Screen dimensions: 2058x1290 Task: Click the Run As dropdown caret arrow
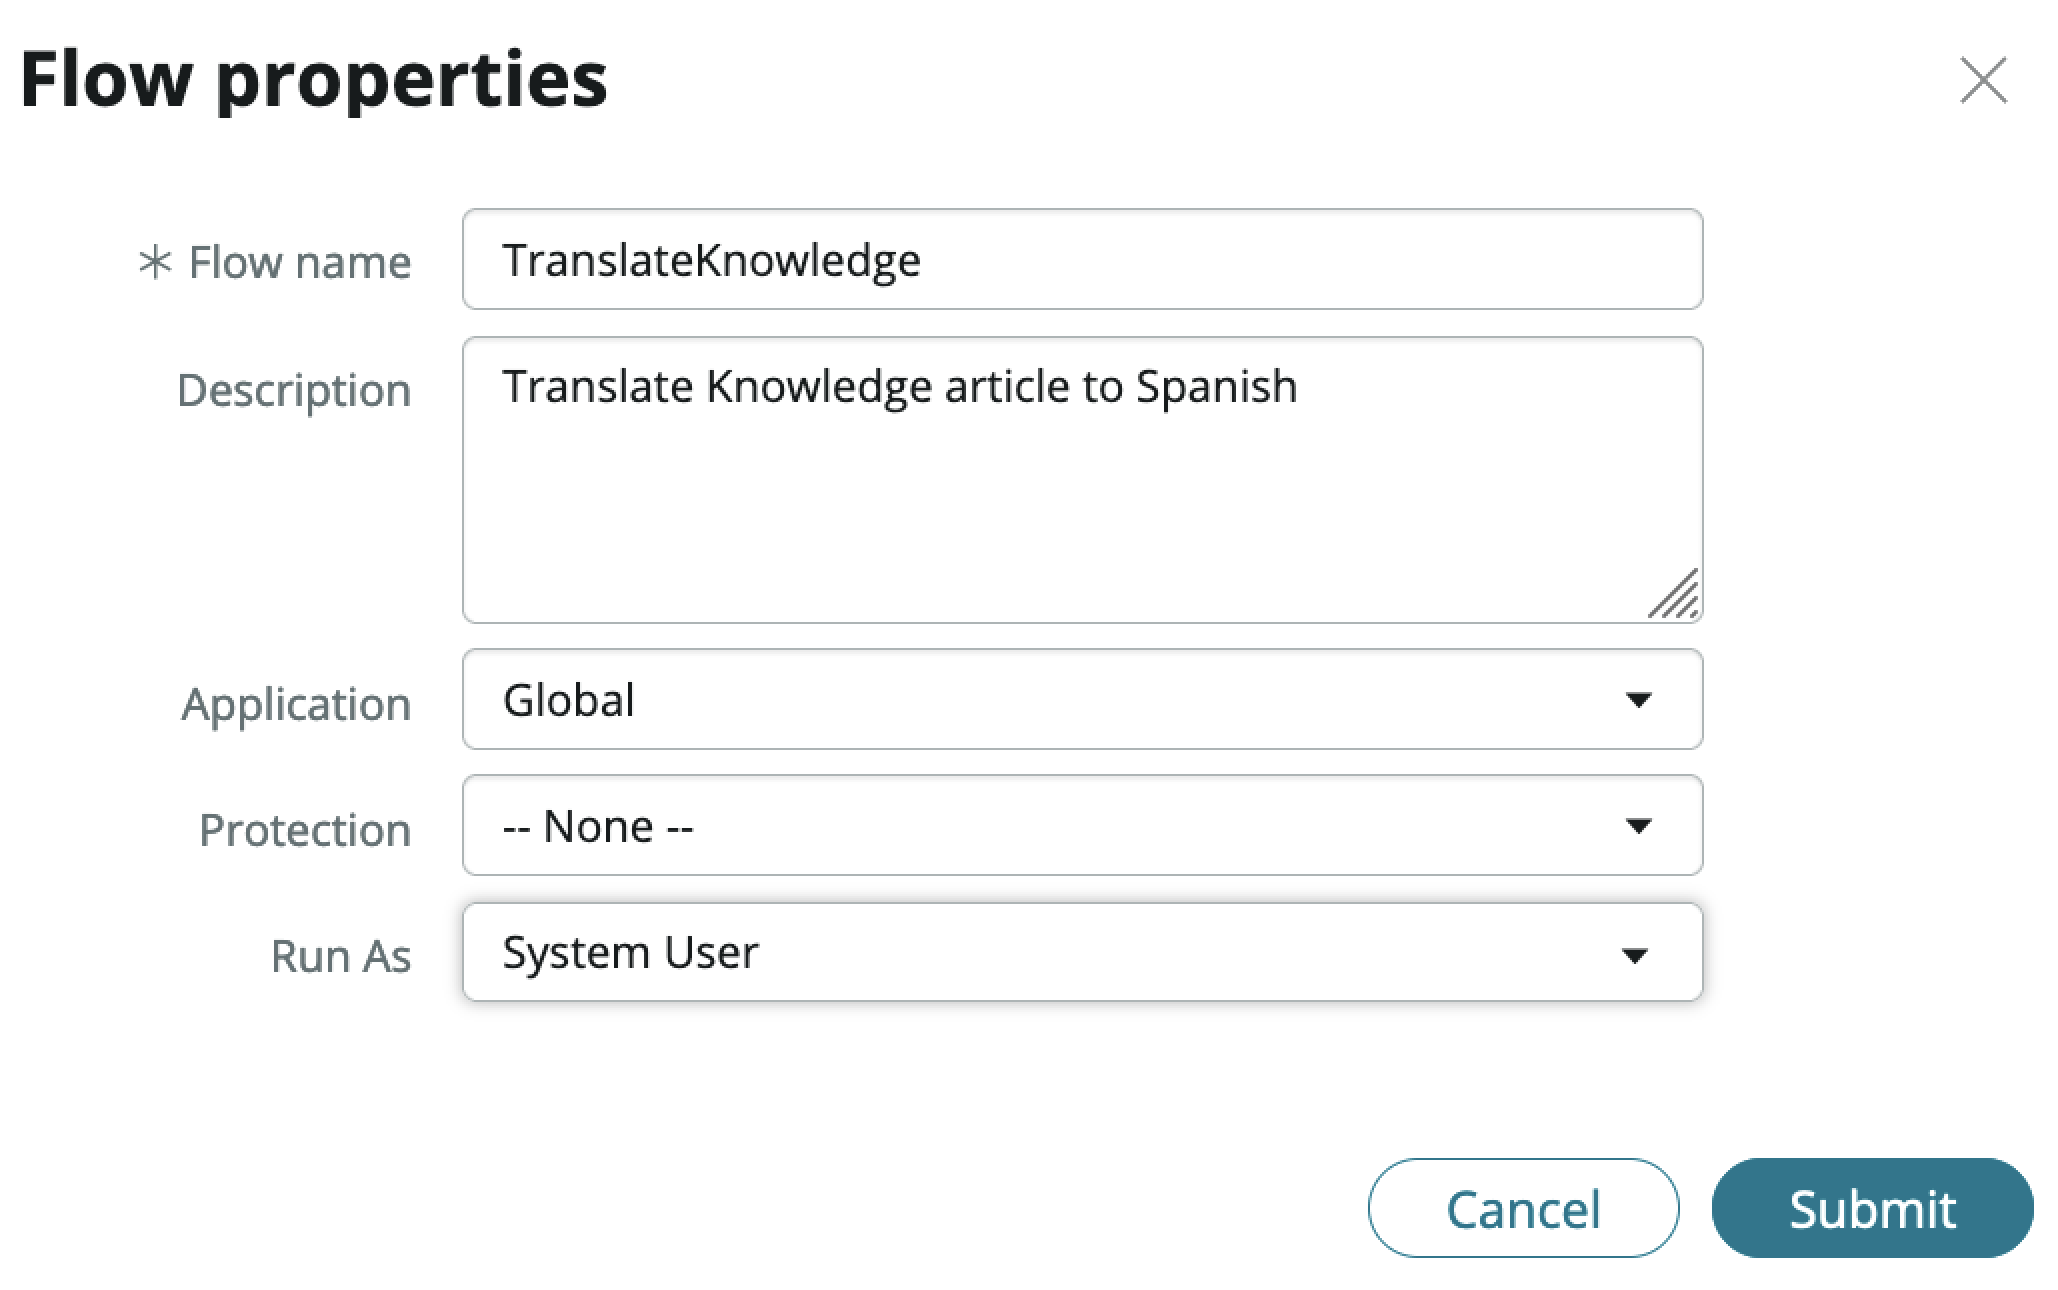click(x=1634, y=956)
